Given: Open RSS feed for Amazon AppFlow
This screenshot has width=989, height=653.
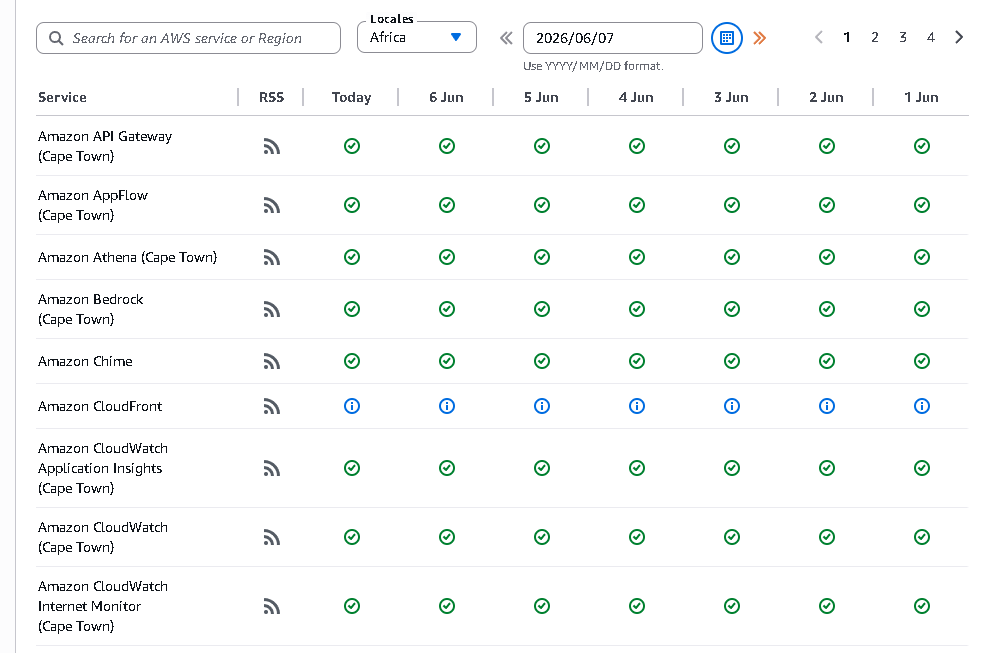Looking at the screenshot, I should [x=271, y=206].
